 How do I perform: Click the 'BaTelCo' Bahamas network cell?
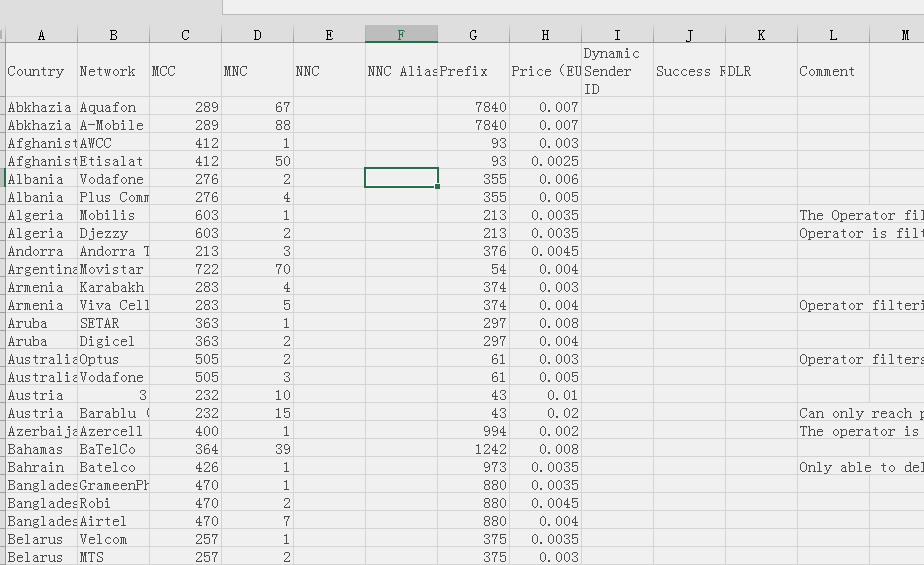113,449
